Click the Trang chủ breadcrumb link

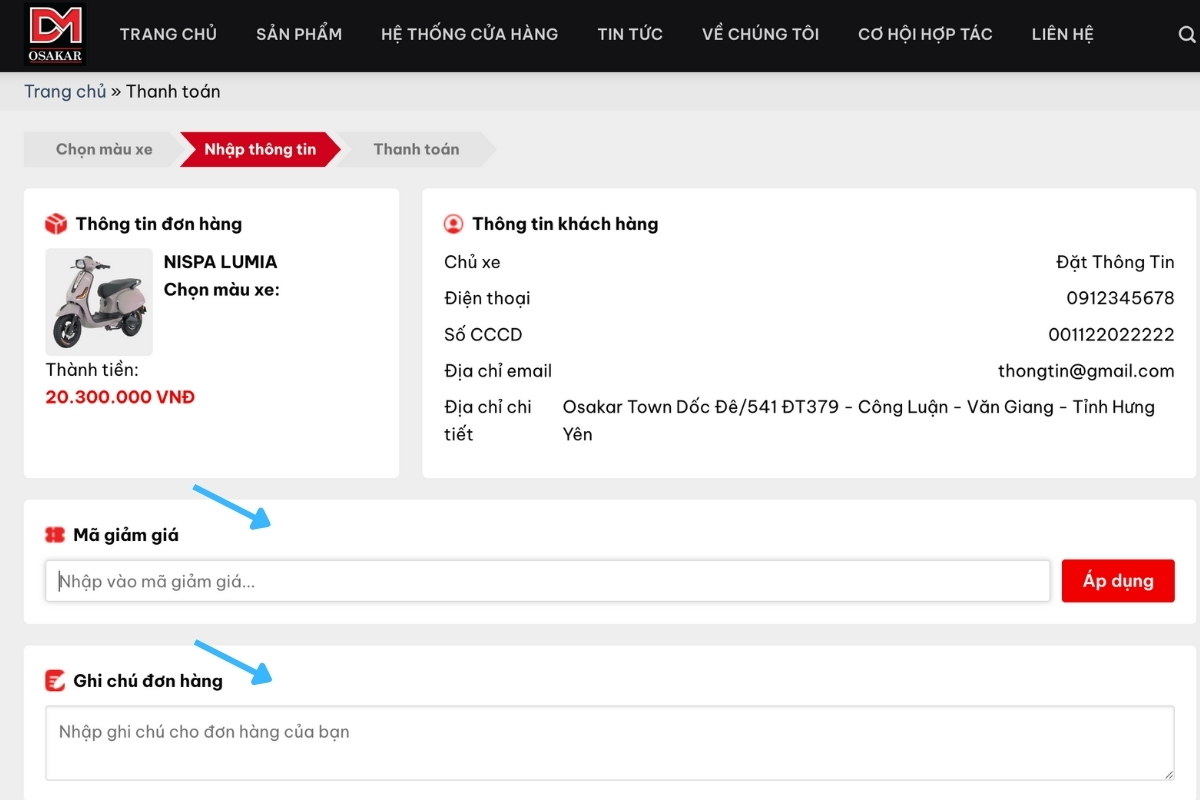65,91
